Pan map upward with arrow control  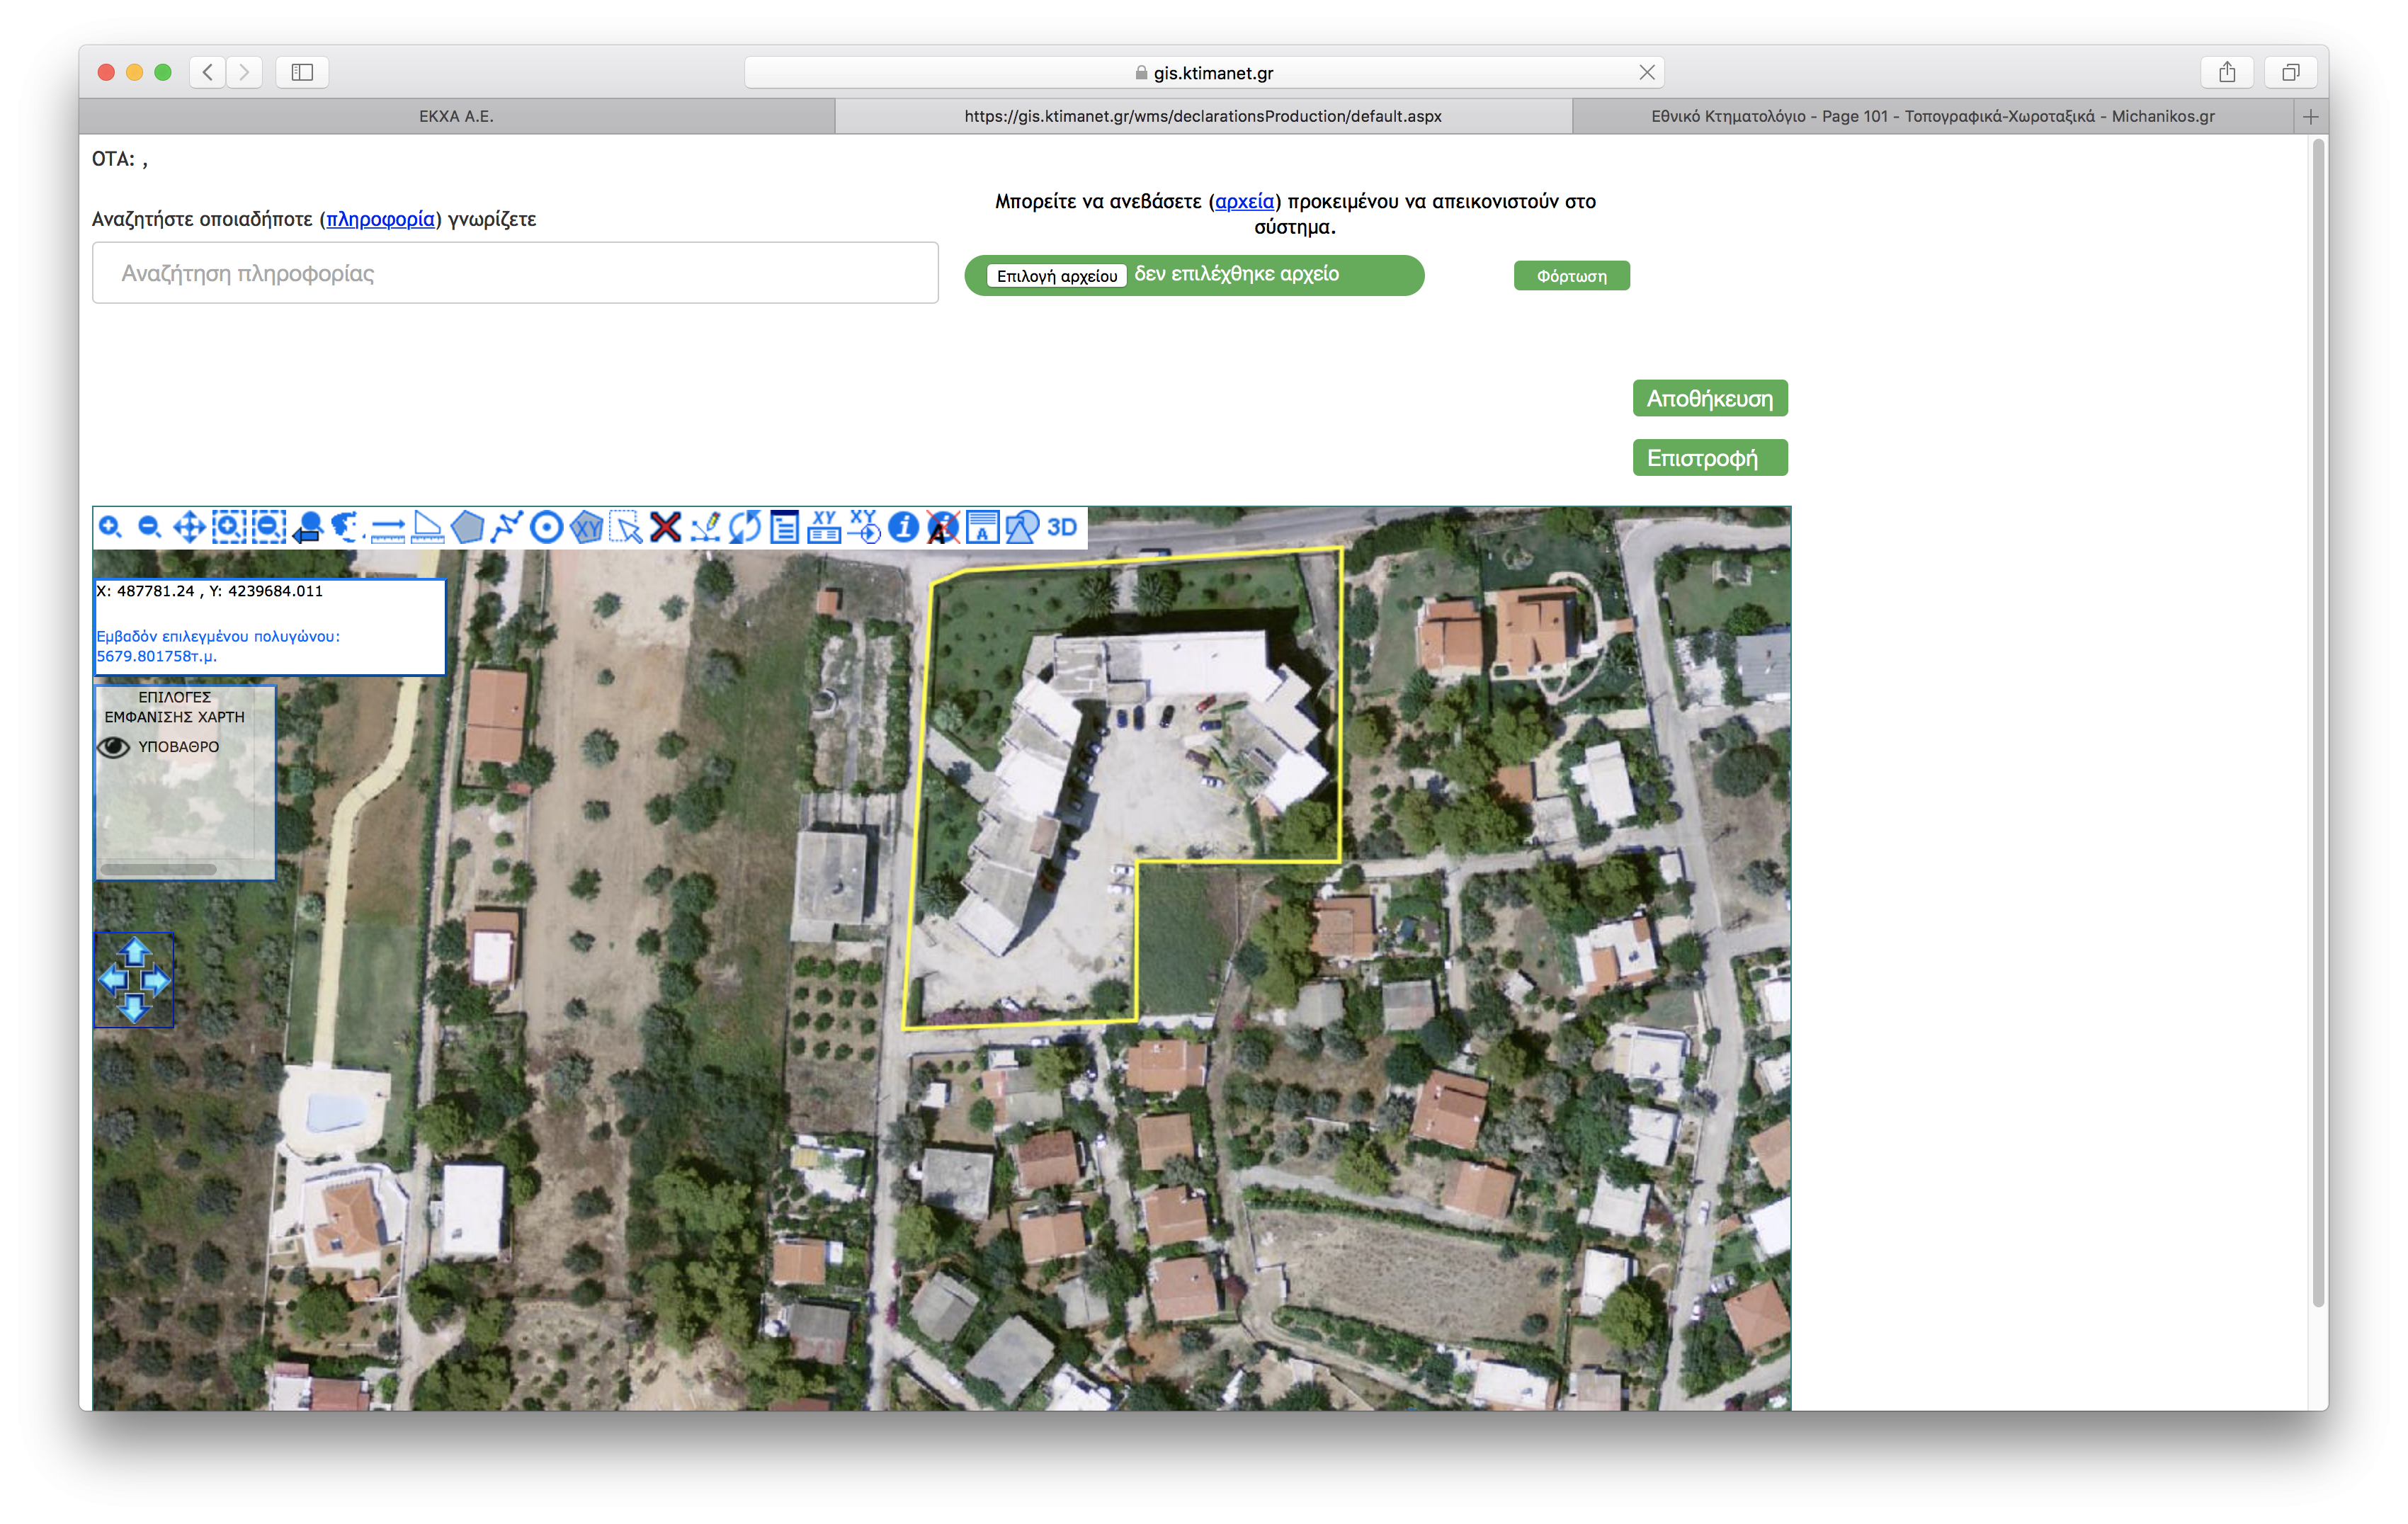click(x=135, y=950)
